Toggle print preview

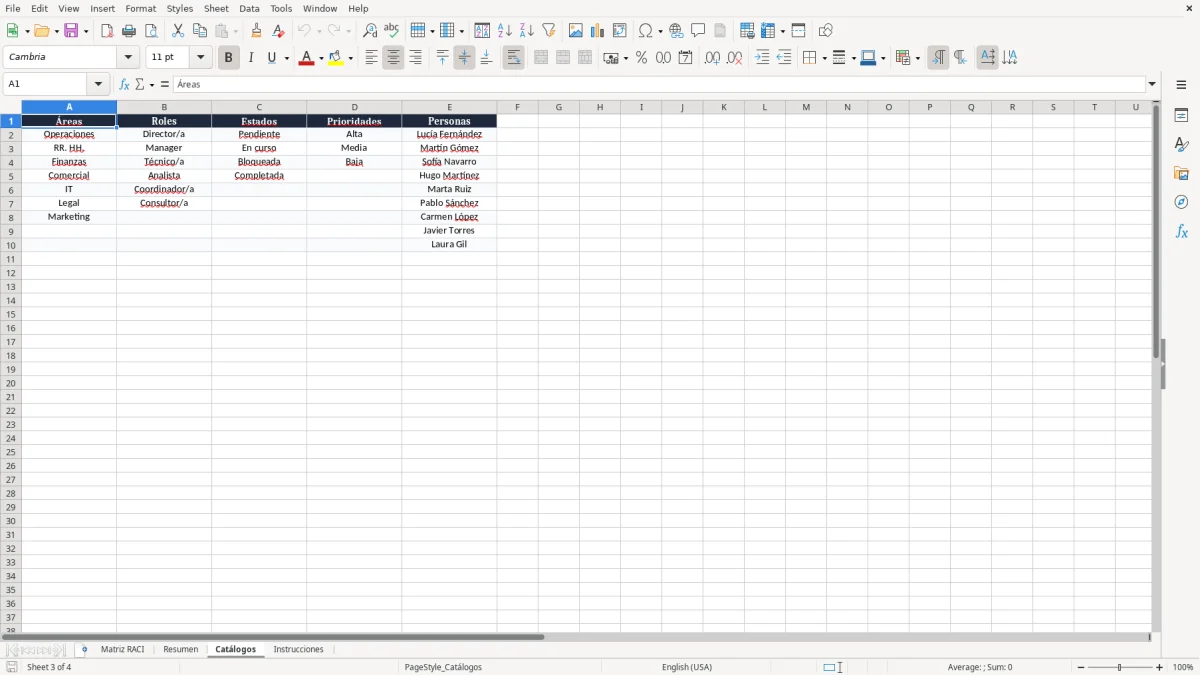[151, 31]
